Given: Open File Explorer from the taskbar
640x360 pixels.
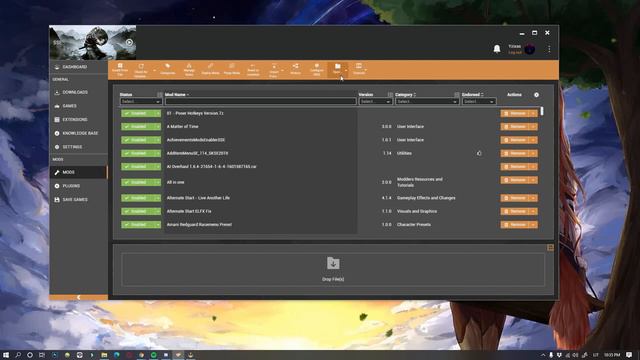Looking at the screenshot, I should pos(104,355).
